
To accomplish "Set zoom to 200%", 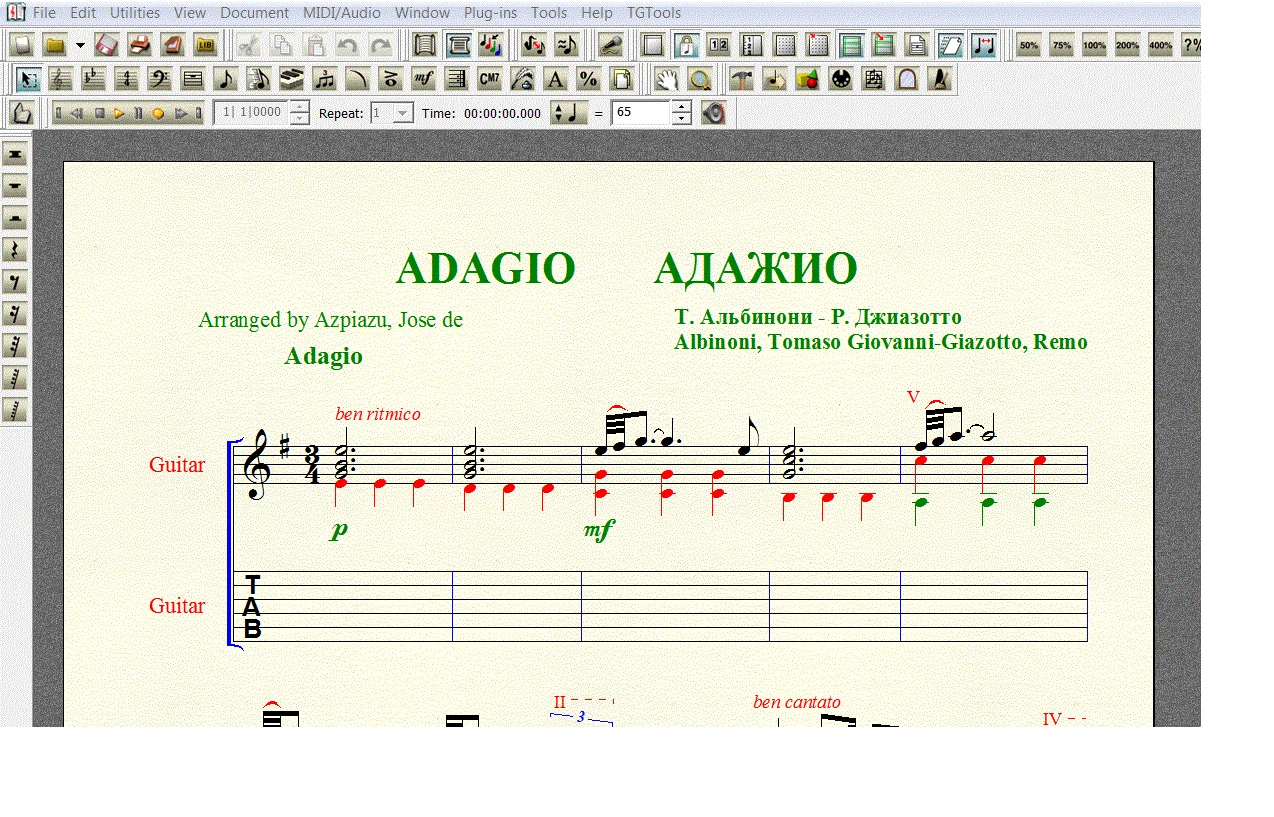I will 1128,45.
